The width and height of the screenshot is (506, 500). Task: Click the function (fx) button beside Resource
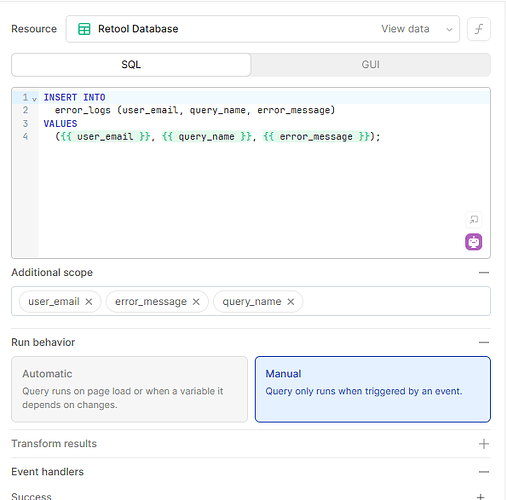[x=479, y=29]
